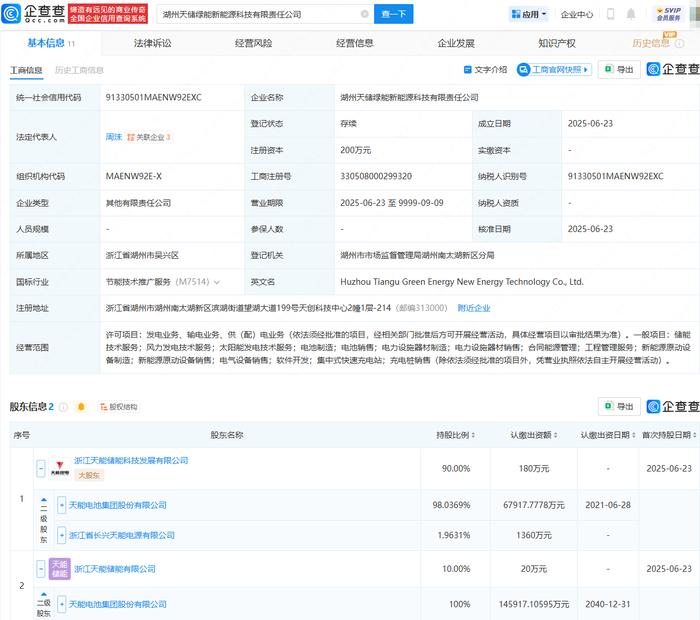This screenshot has width=700, height=620.
Task: Select the 10.00% shareholding cell
Action: (456, 569)
